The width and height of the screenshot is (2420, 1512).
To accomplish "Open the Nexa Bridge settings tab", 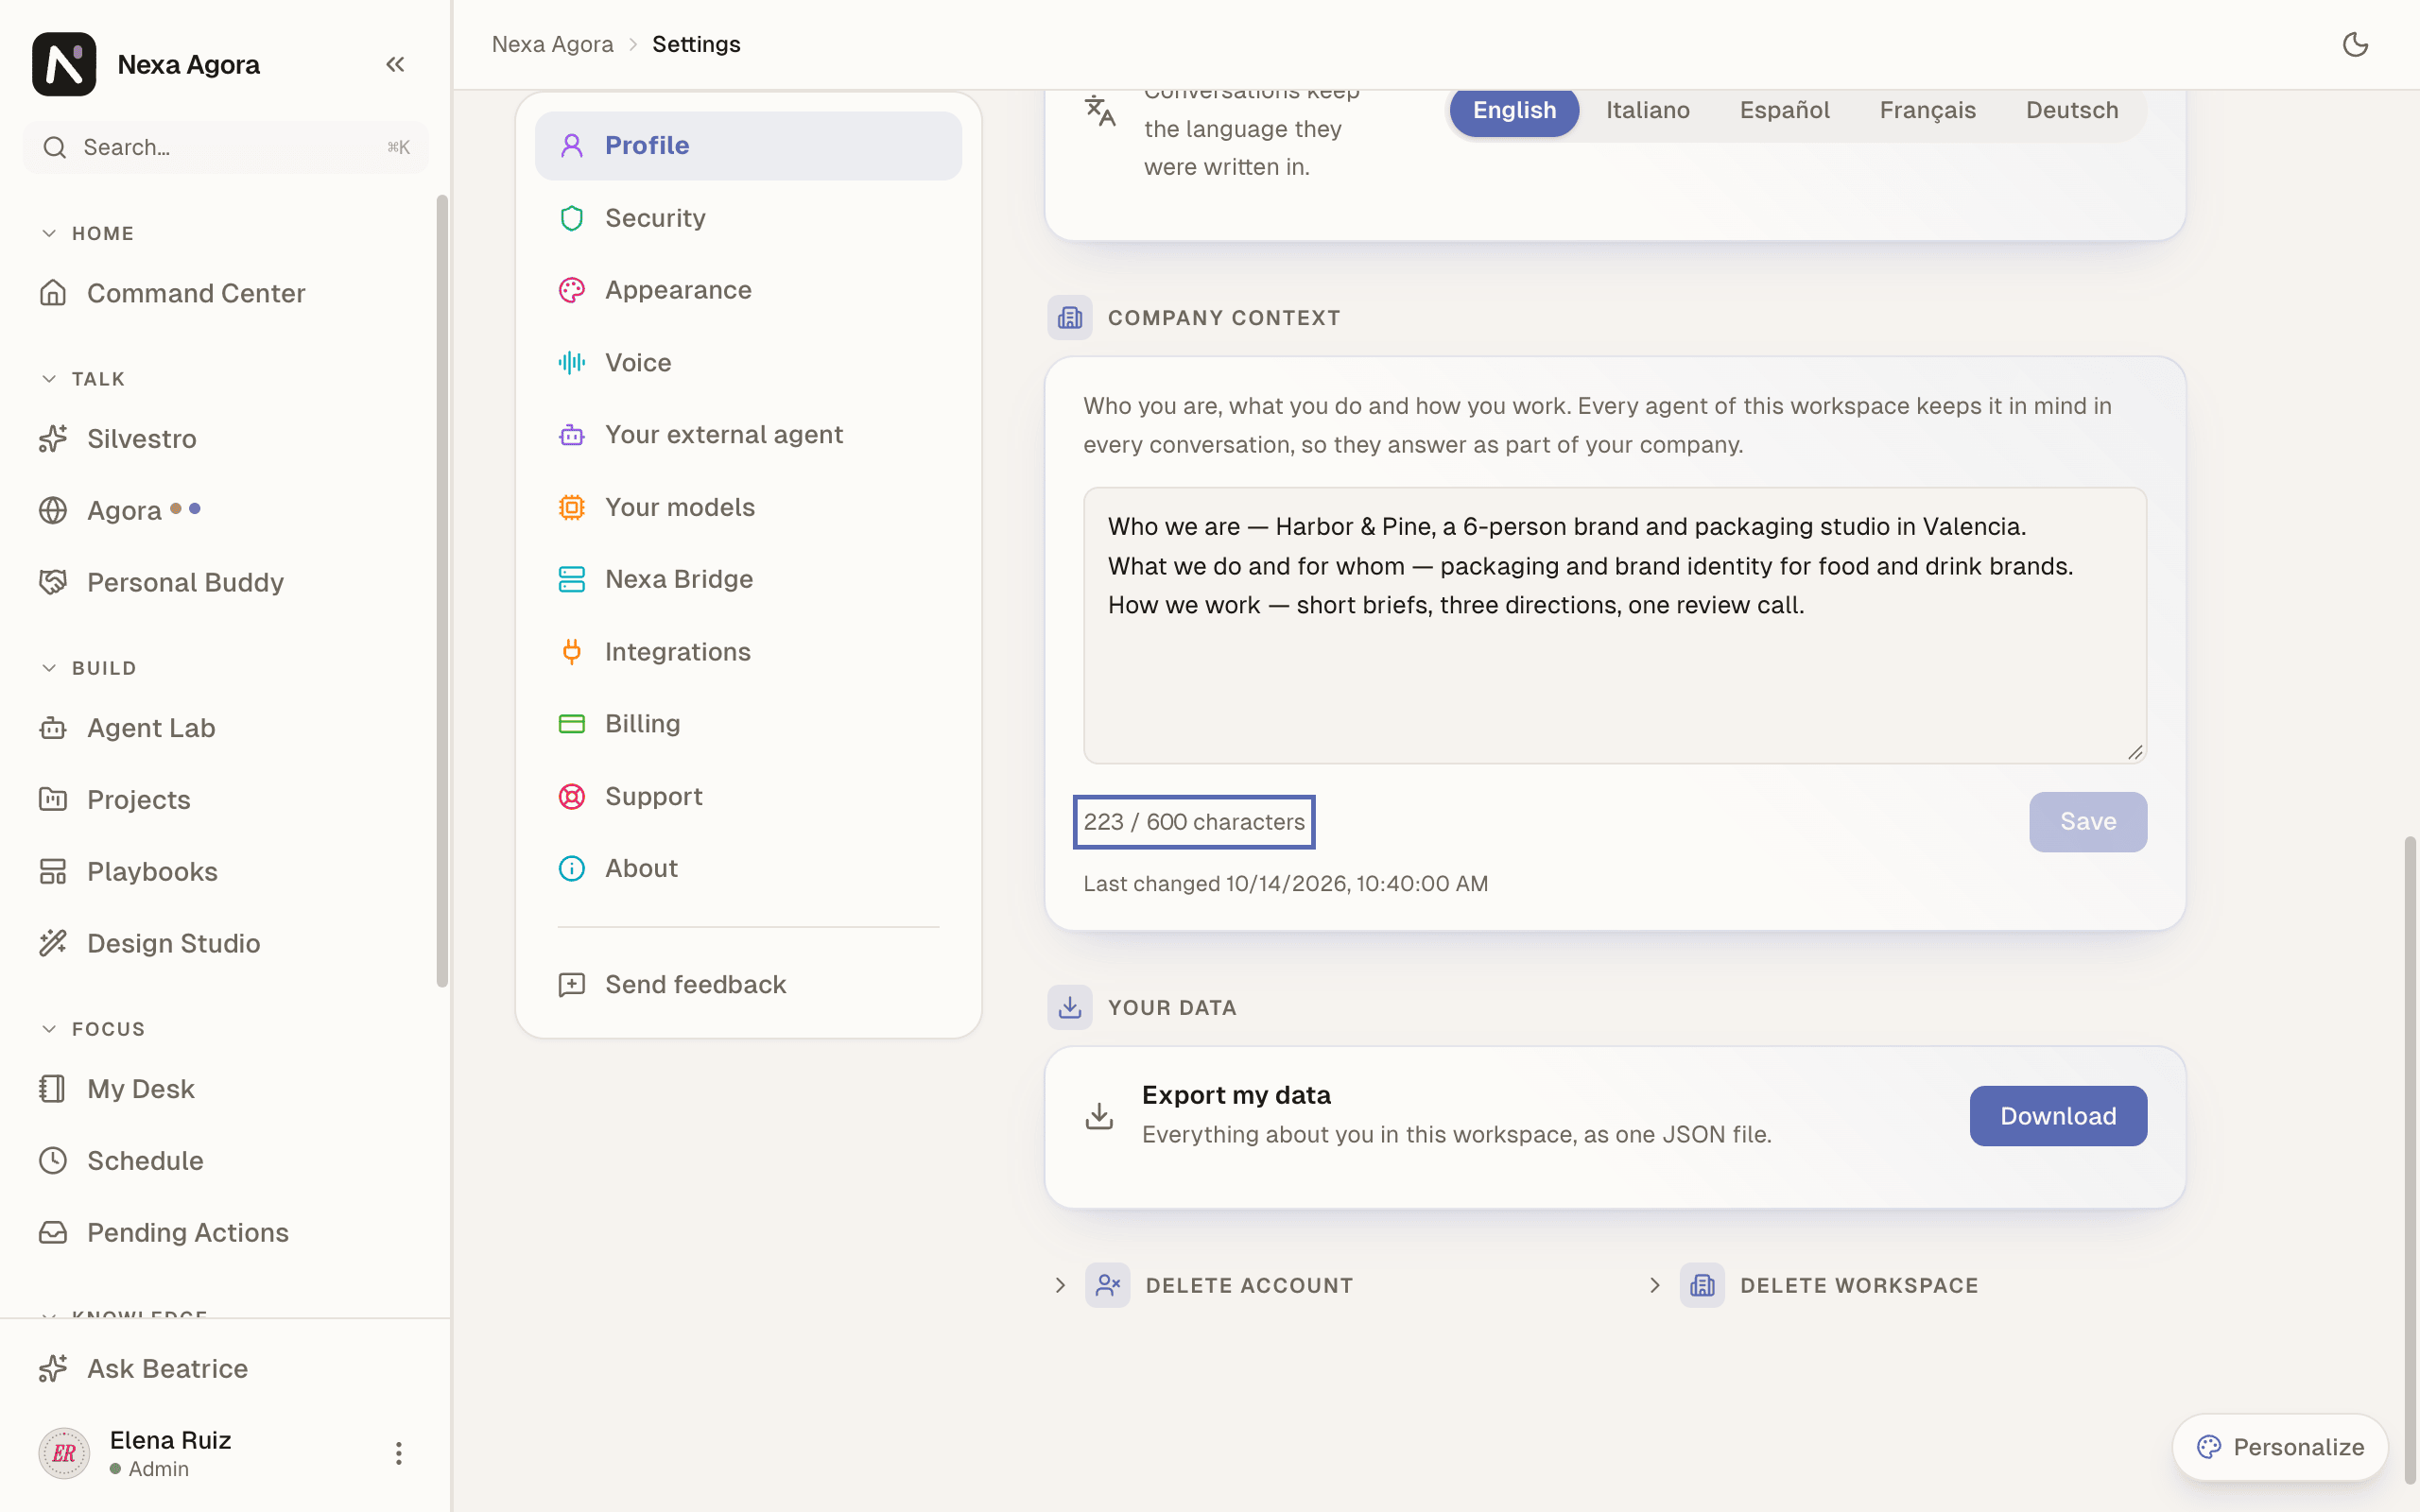I will coord(748,579).
